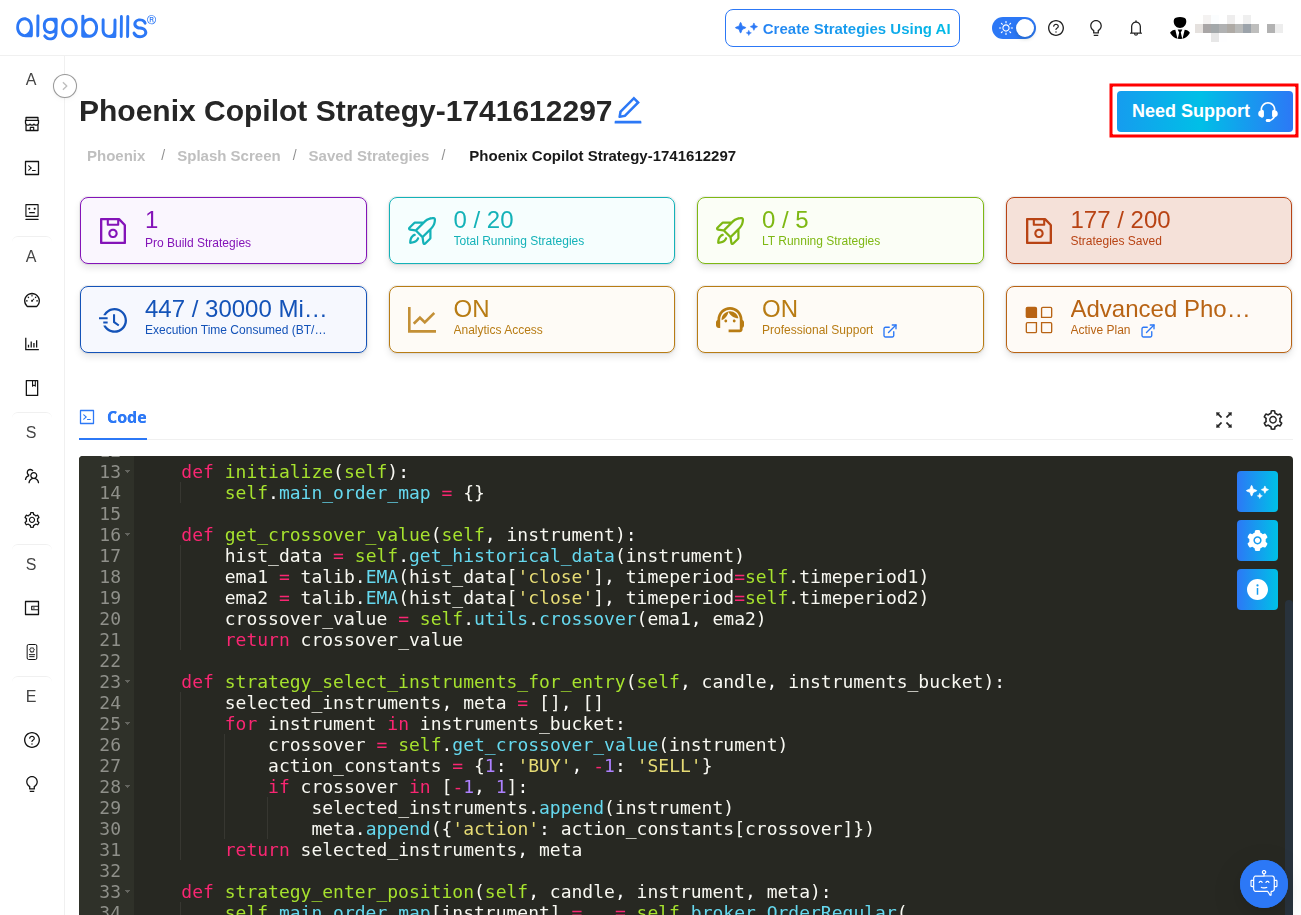
Task: Open the AI sparkle tool in code editor
Action: (x=1257, y=491)
